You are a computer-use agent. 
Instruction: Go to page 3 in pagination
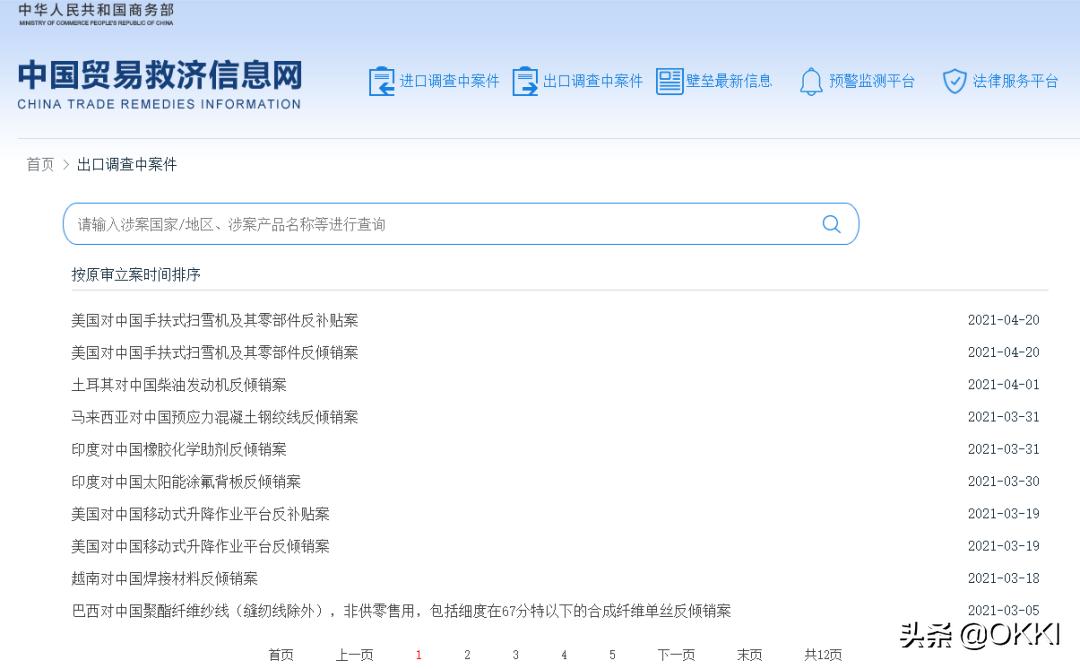click(x=515, y=655)
